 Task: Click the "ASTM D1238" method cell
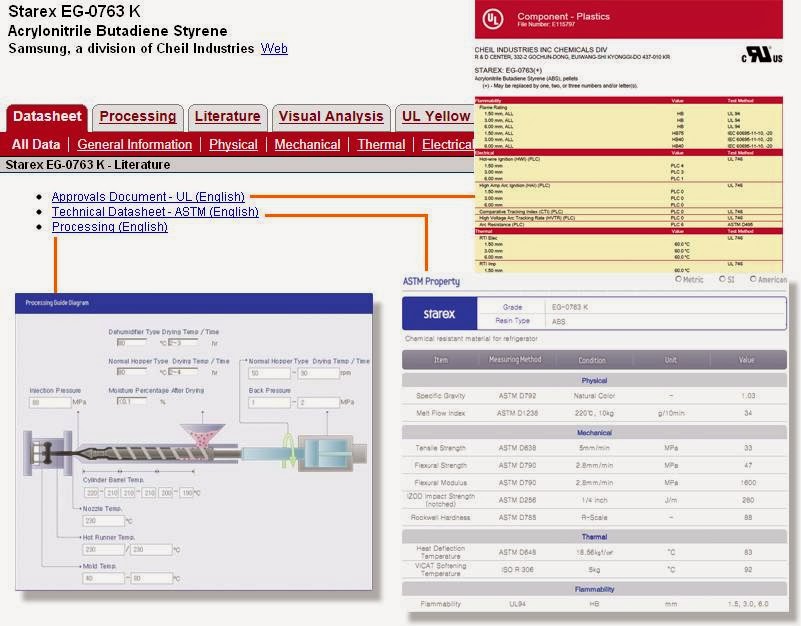tap(517, 413)
